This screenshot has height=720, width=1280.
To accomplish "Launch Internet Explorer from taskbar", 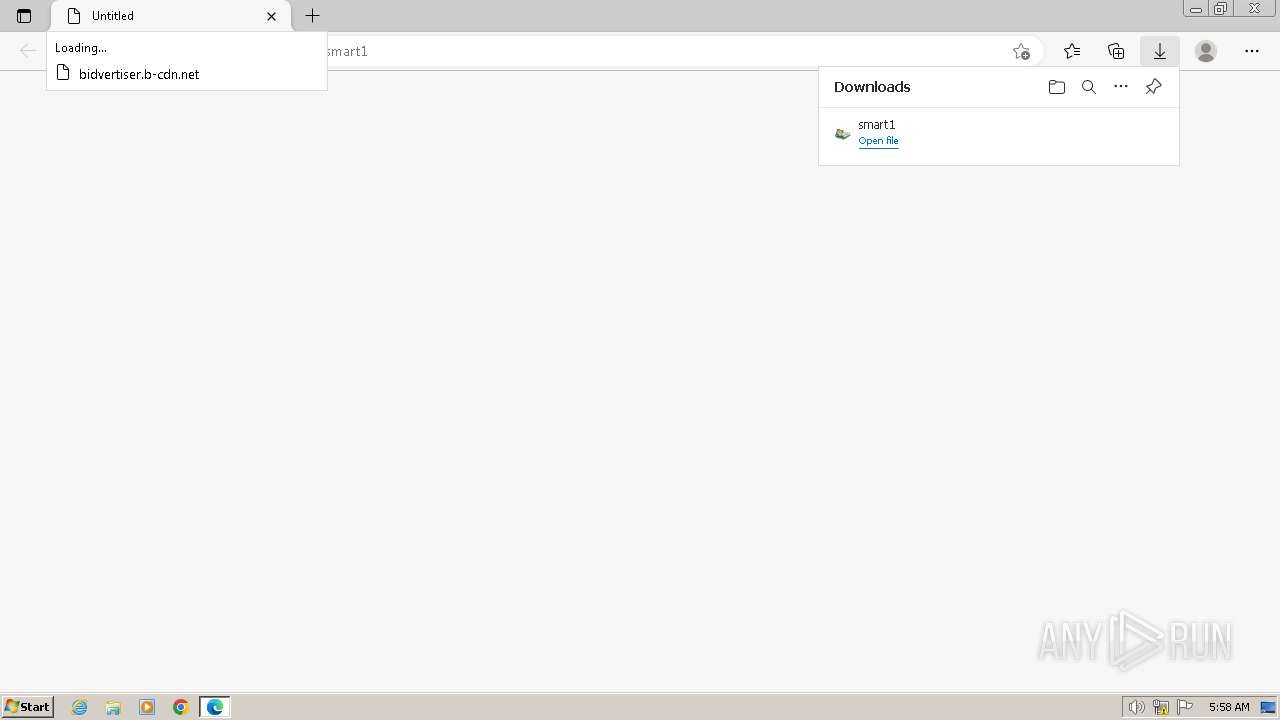I will (x=80, y=707).
